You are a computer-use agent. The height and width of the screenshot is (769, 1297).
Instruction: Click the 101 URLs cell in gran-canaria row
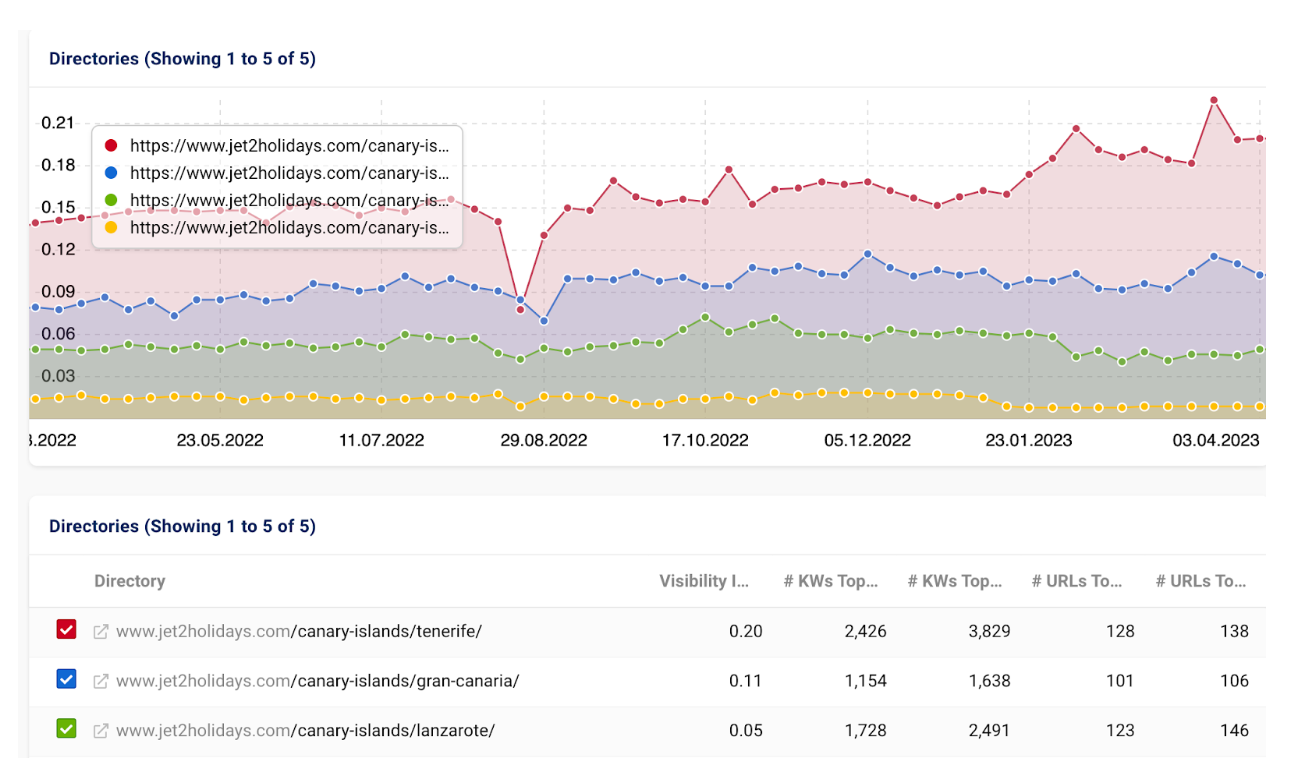tap(1120, 681)
